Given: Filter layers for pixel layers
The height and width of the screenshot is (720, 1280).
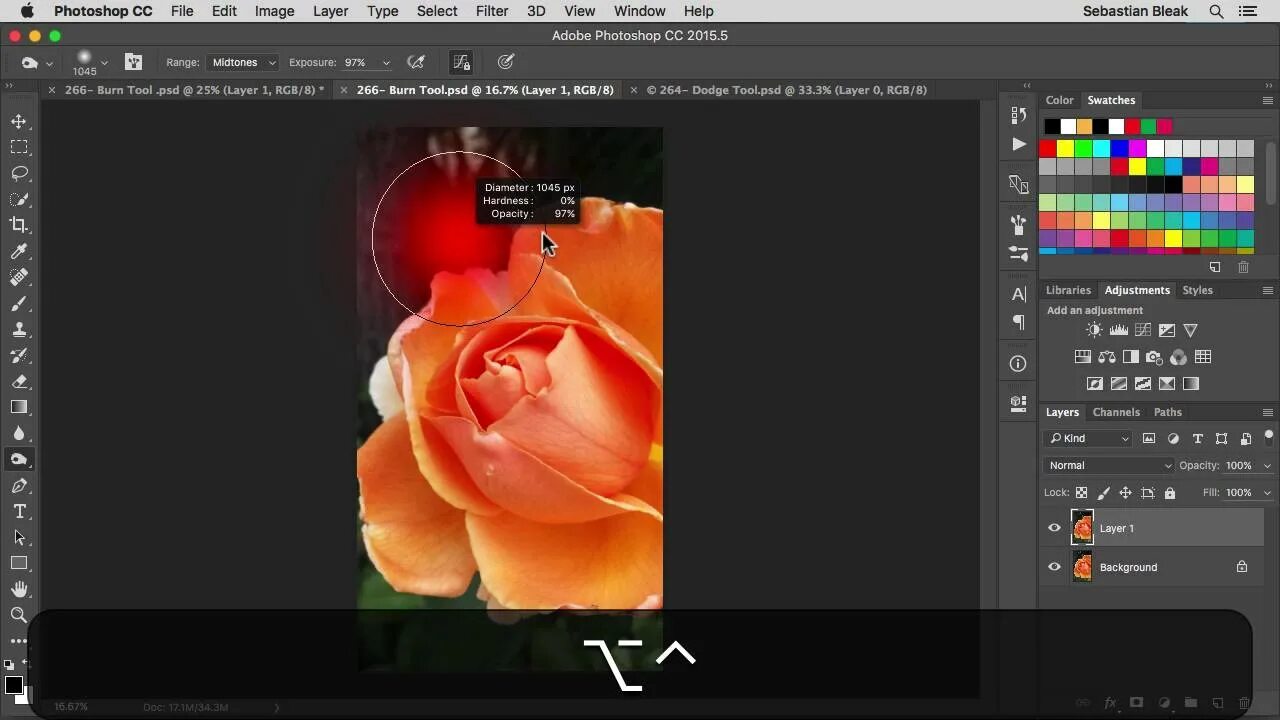Looking at the screenshot, I should coord(1149,439).
